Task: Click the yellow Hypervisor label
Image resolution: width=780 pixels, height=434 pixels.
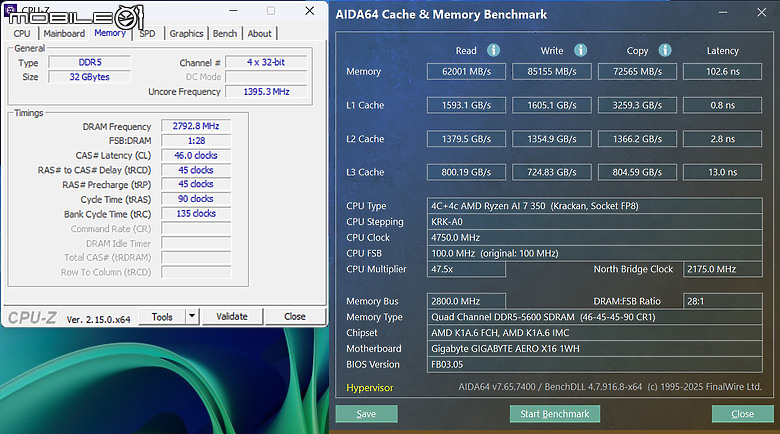Action: pyautogui.click(x=370, y=387)
